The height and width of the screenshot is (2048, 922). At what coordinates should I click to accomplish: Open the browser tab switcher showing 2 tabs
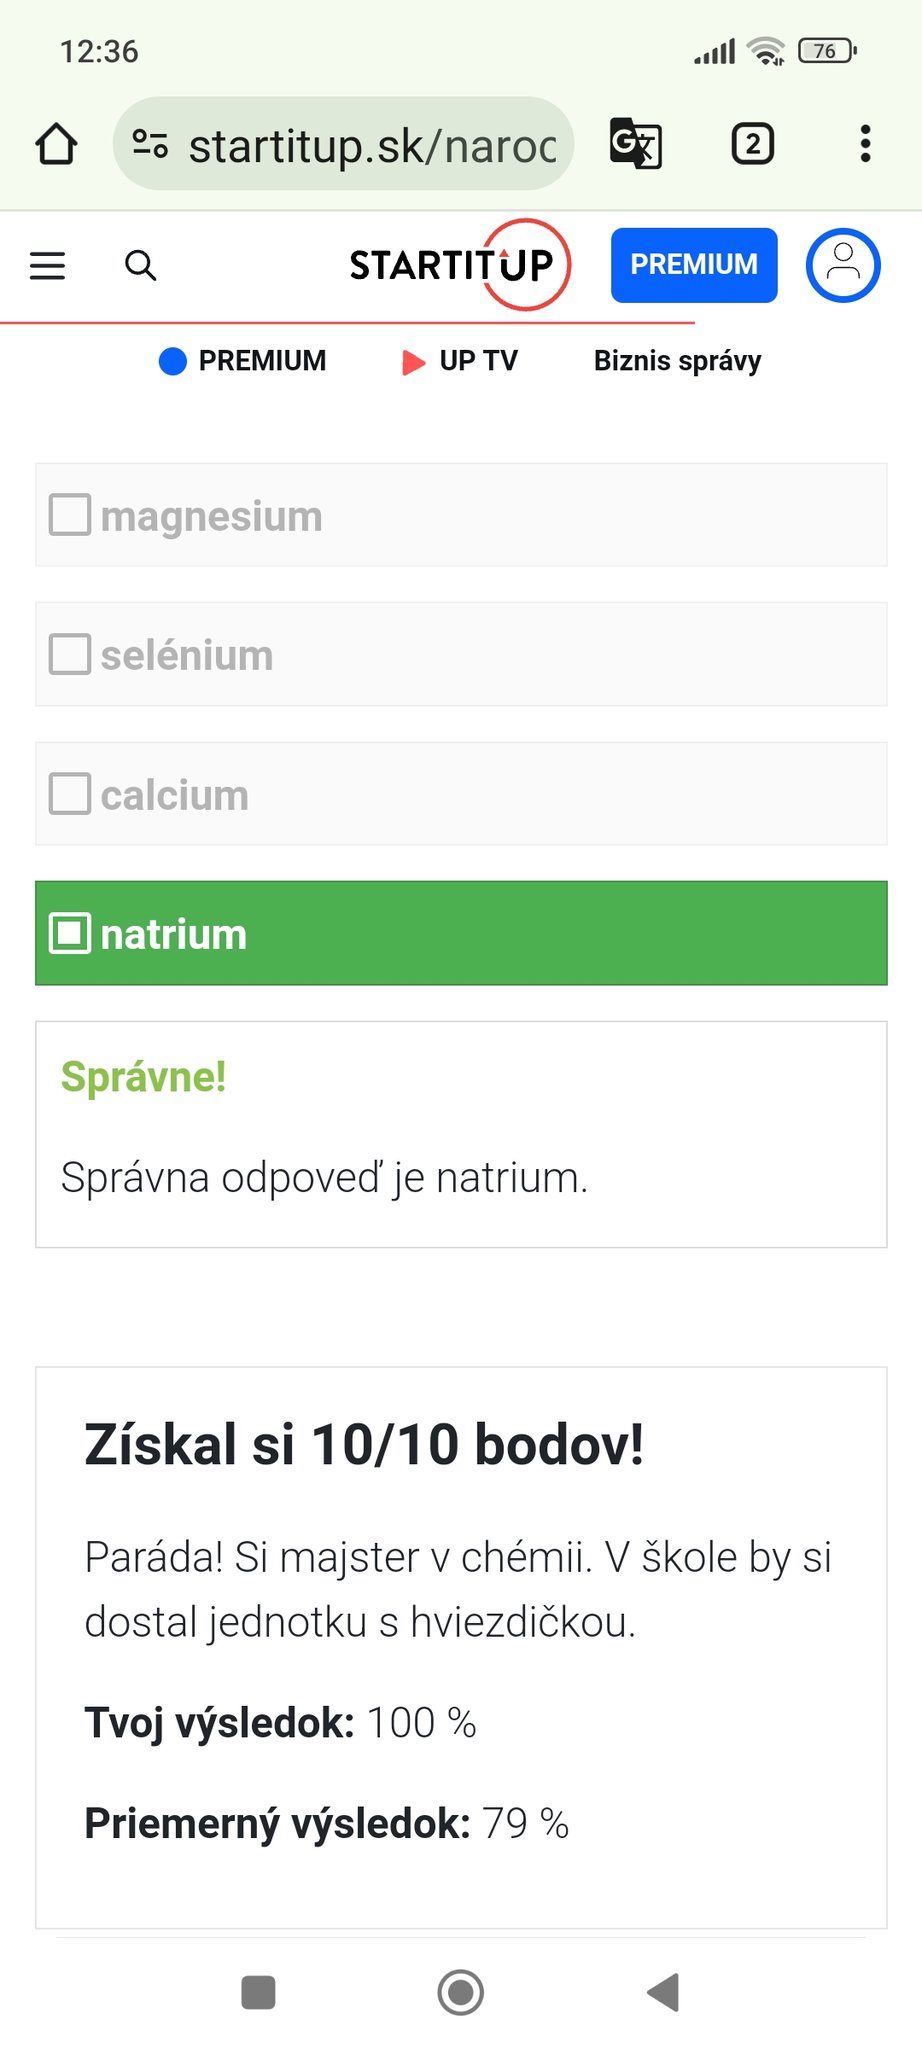(751, 143)
